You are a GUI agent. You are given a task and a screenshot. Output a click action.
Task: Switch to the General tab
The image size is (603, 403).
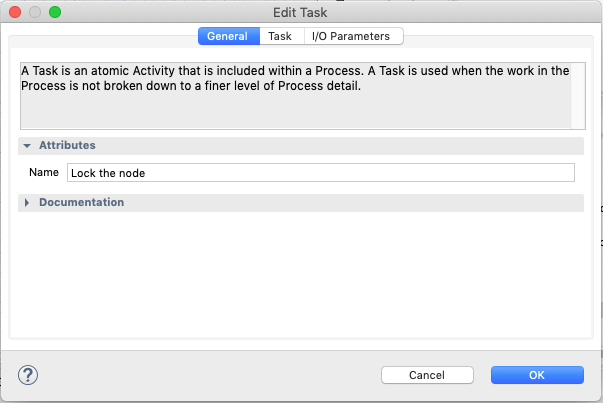[229, 36]
